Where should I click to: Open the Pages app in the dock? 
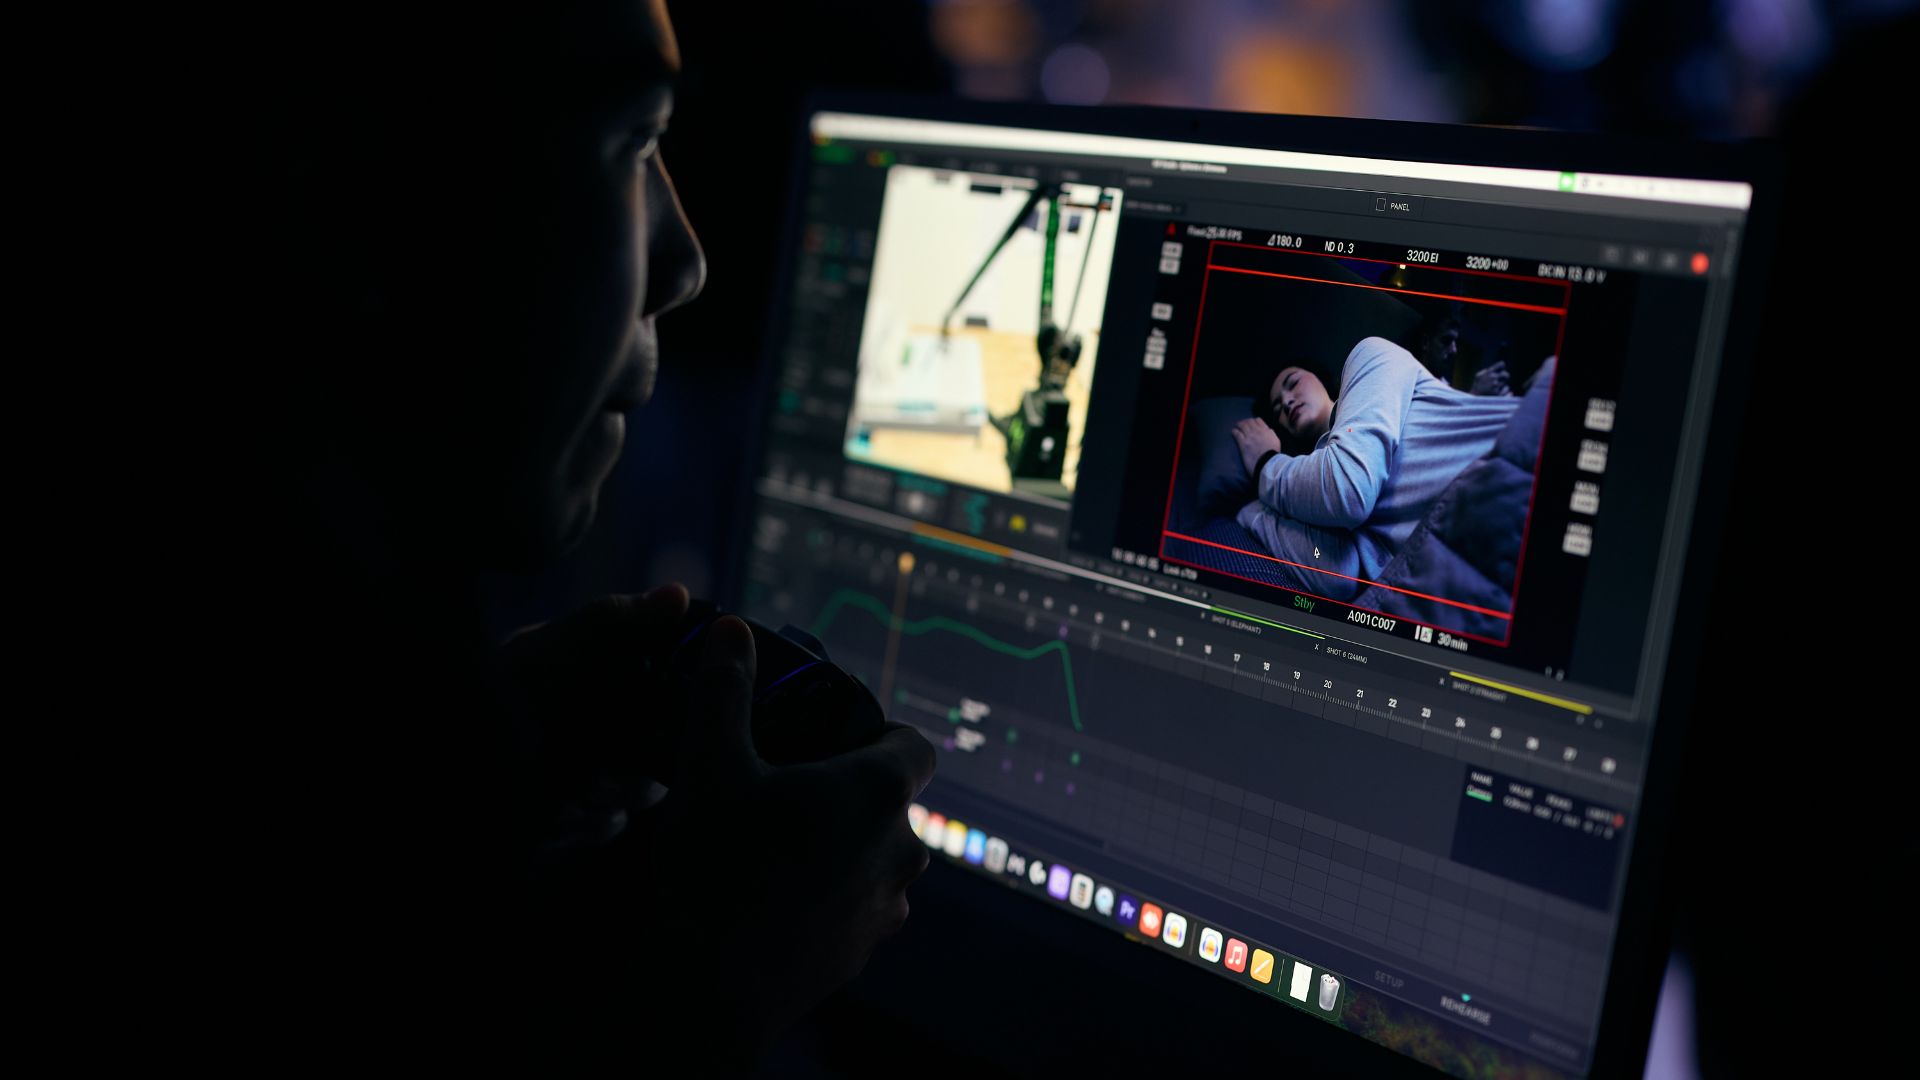click(1262, 965)
